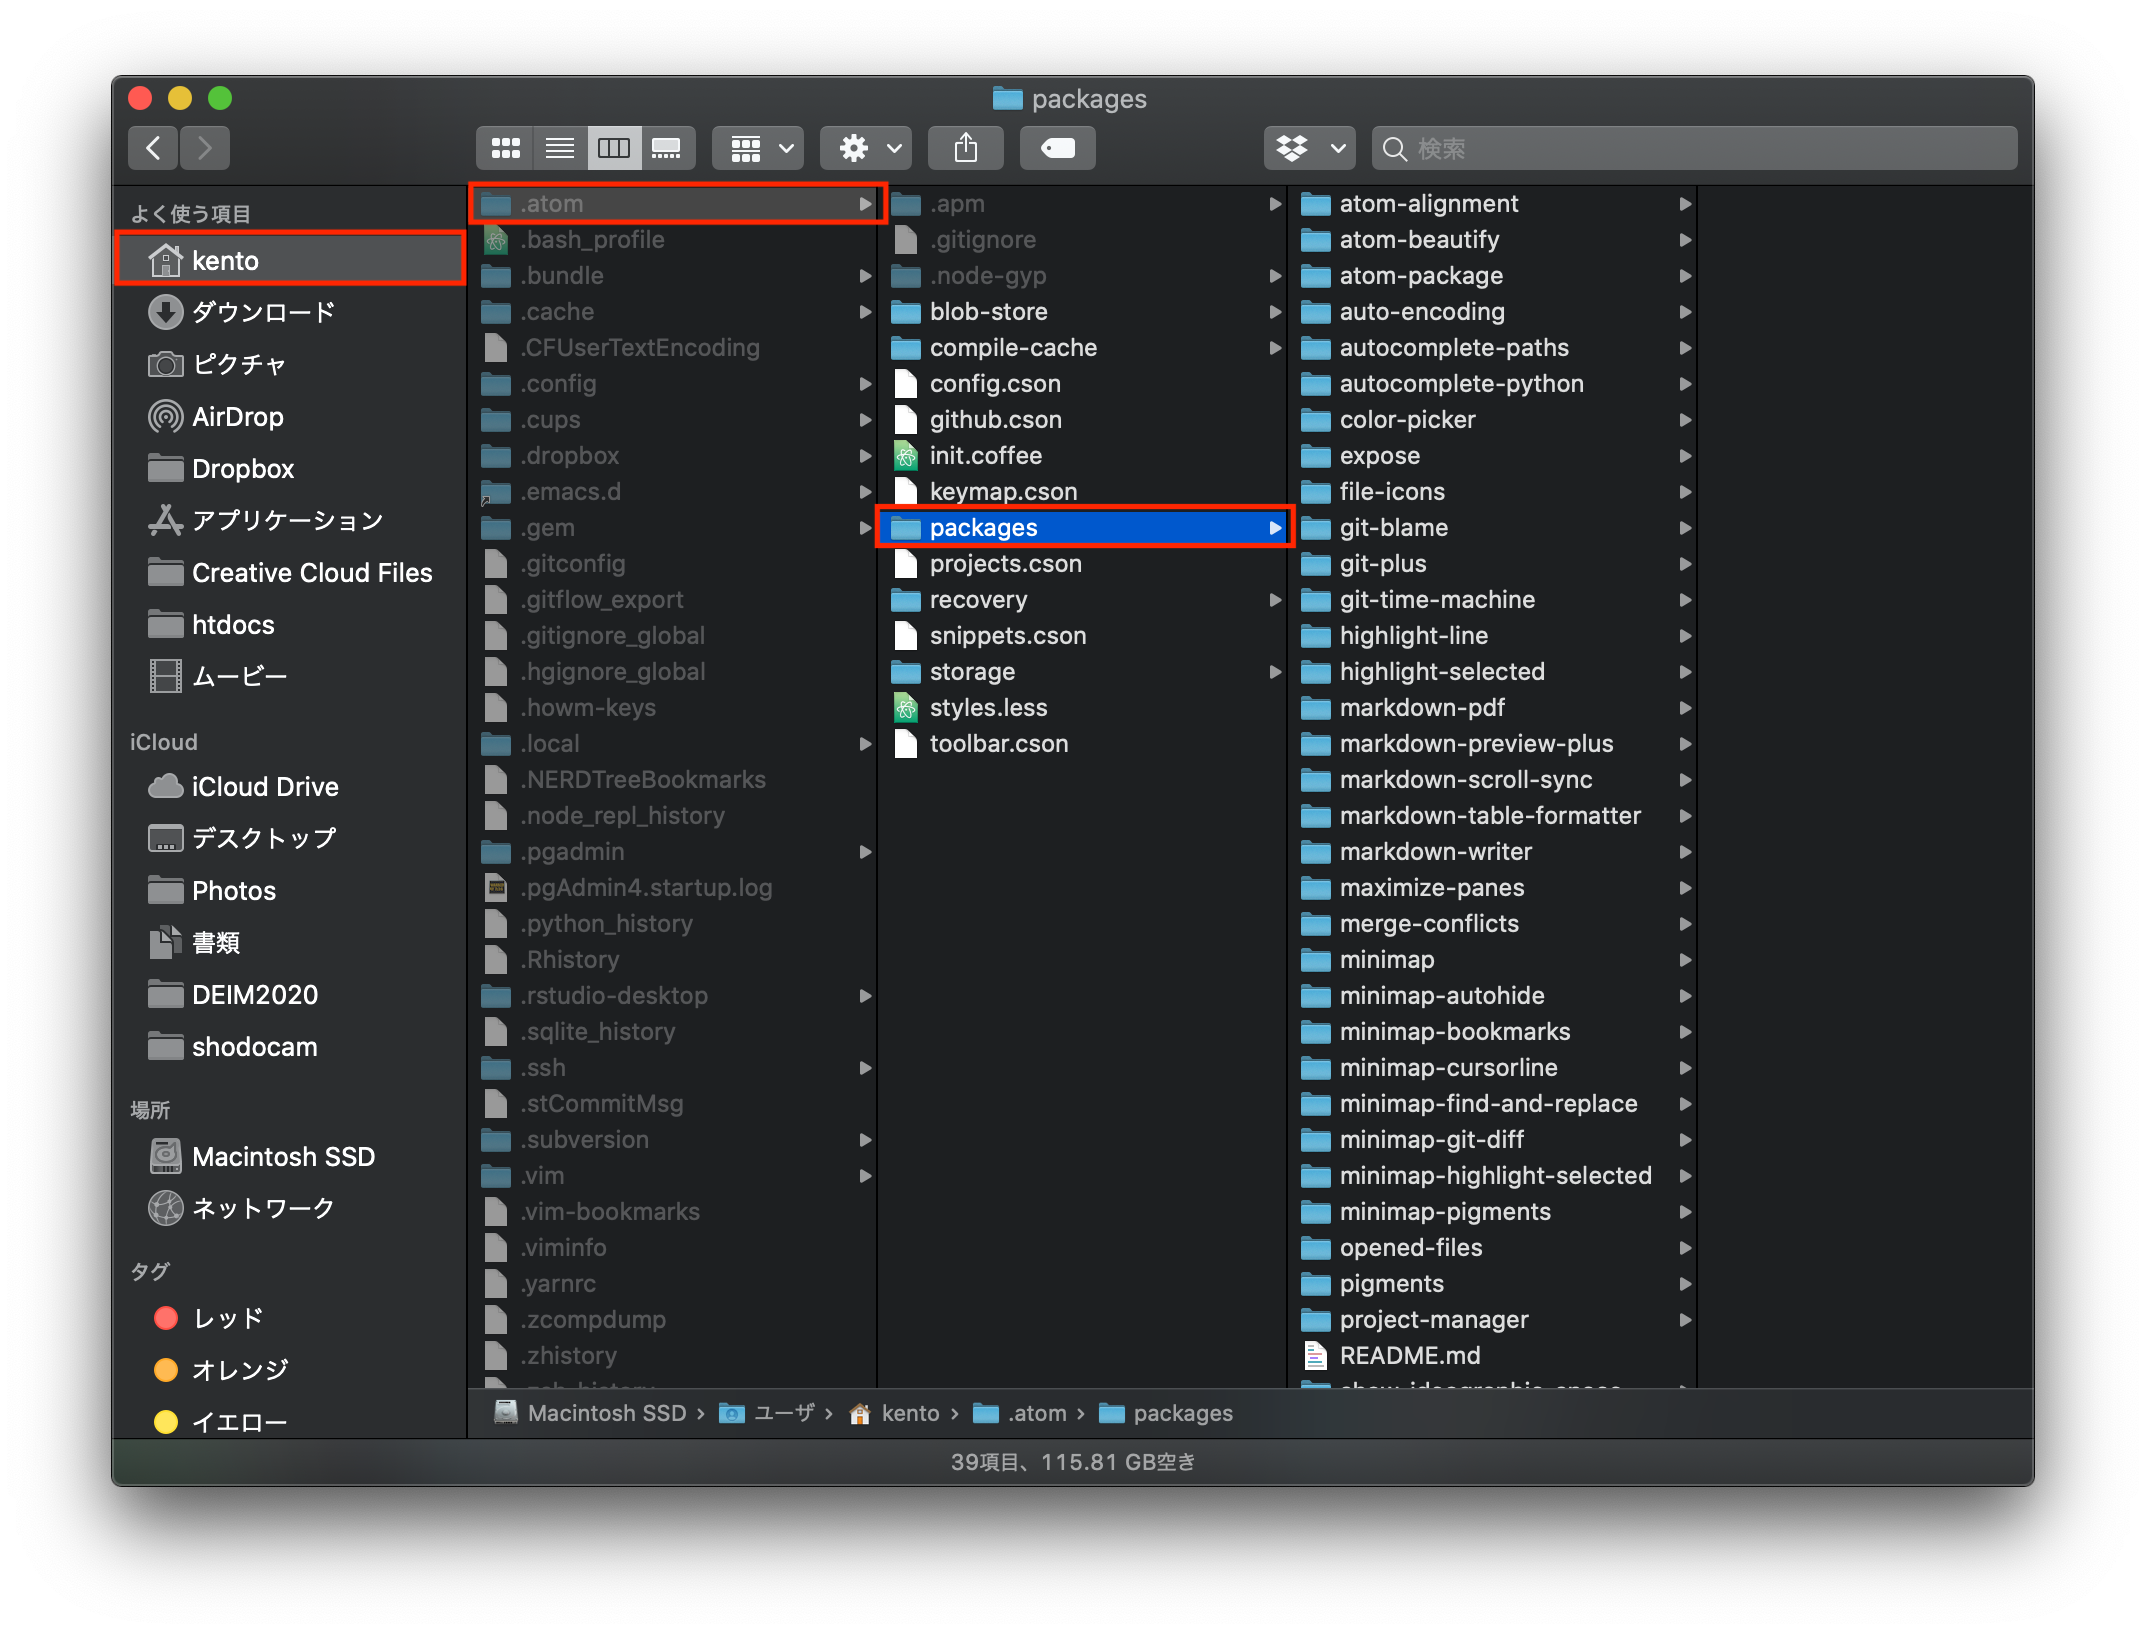Screen dimensions: 2146x1634
Task: Open ネットワーク in the sidebar
Action: (x=290, y=1208)
